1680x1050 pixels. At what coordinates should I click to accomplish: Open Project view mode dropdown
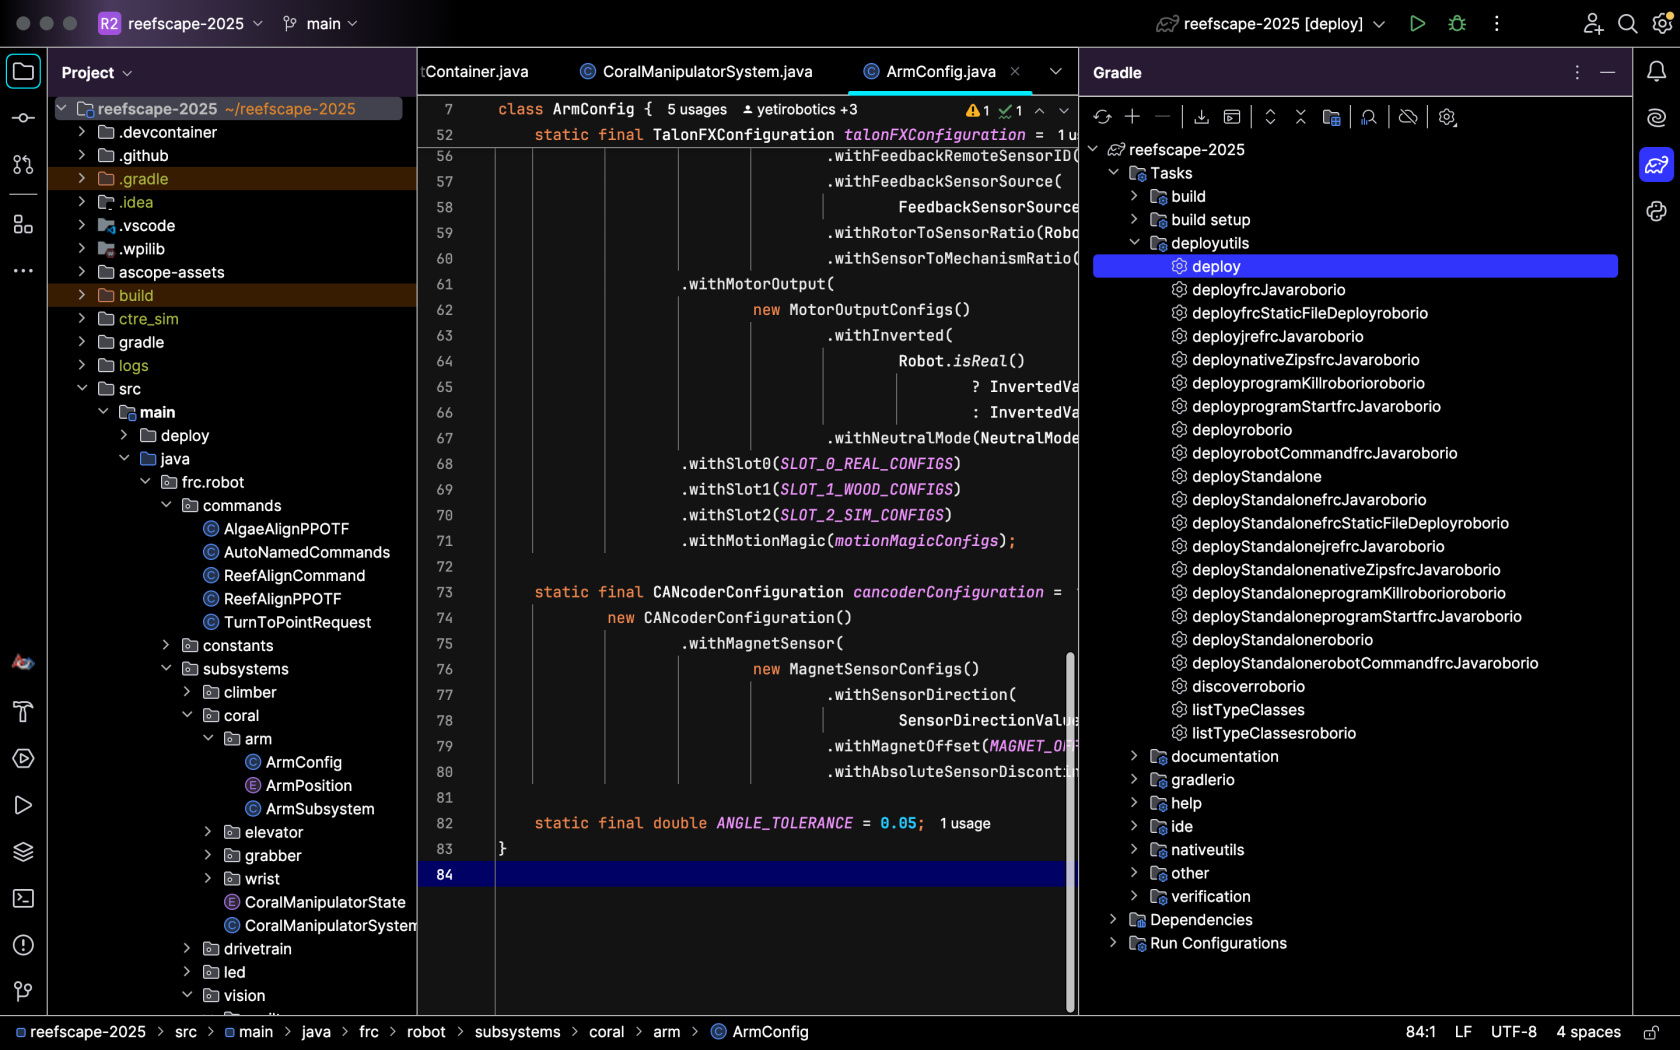(x=97, y=73)
